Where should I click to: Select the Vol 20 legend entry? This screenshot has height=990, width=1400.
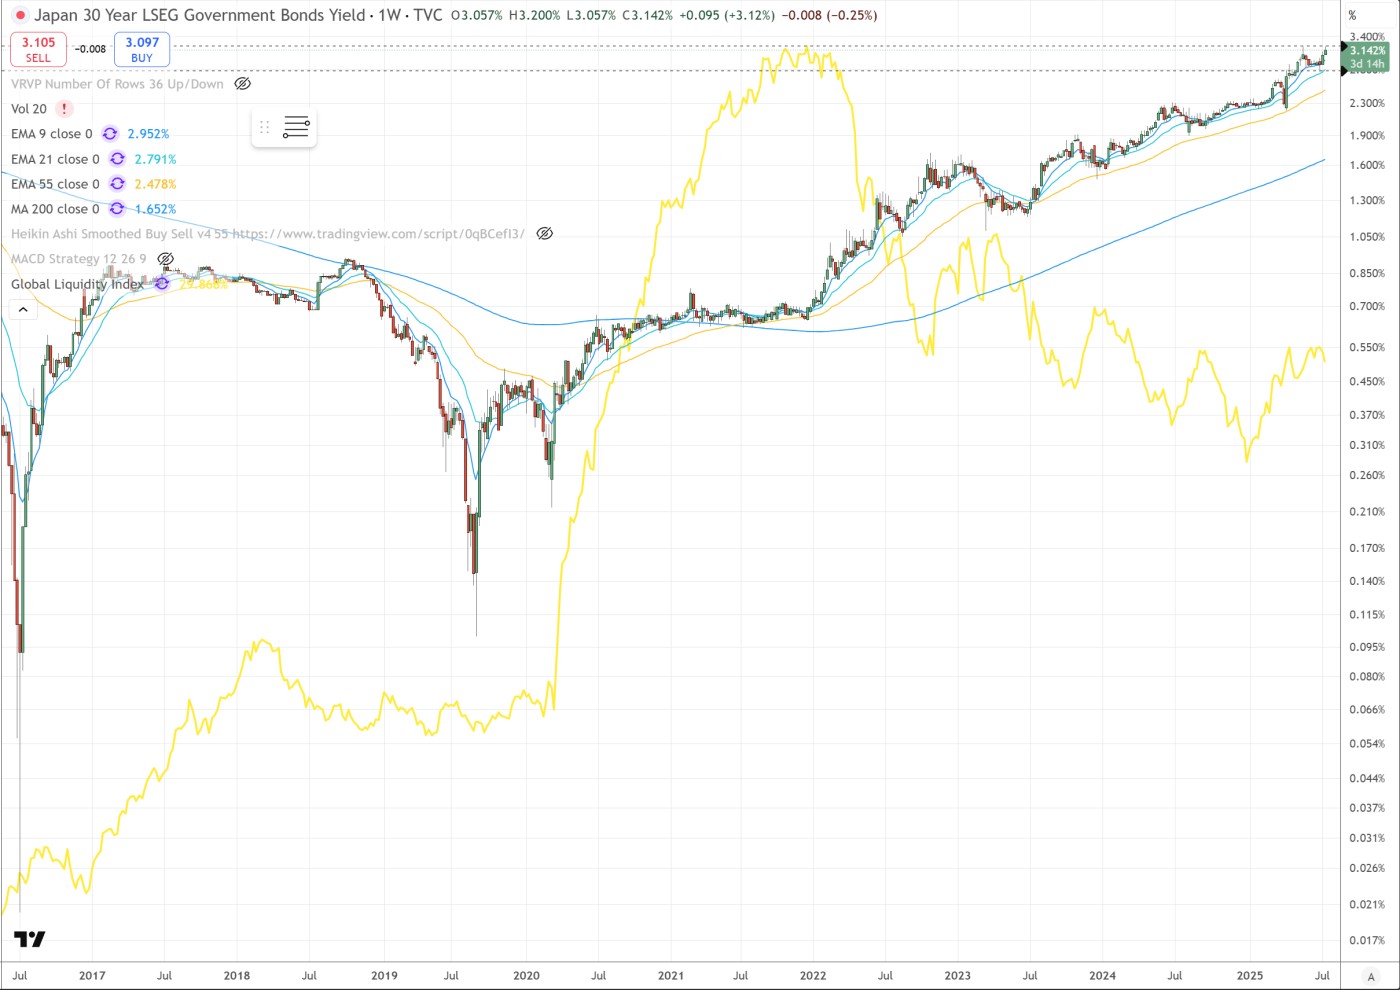(29, 109)
